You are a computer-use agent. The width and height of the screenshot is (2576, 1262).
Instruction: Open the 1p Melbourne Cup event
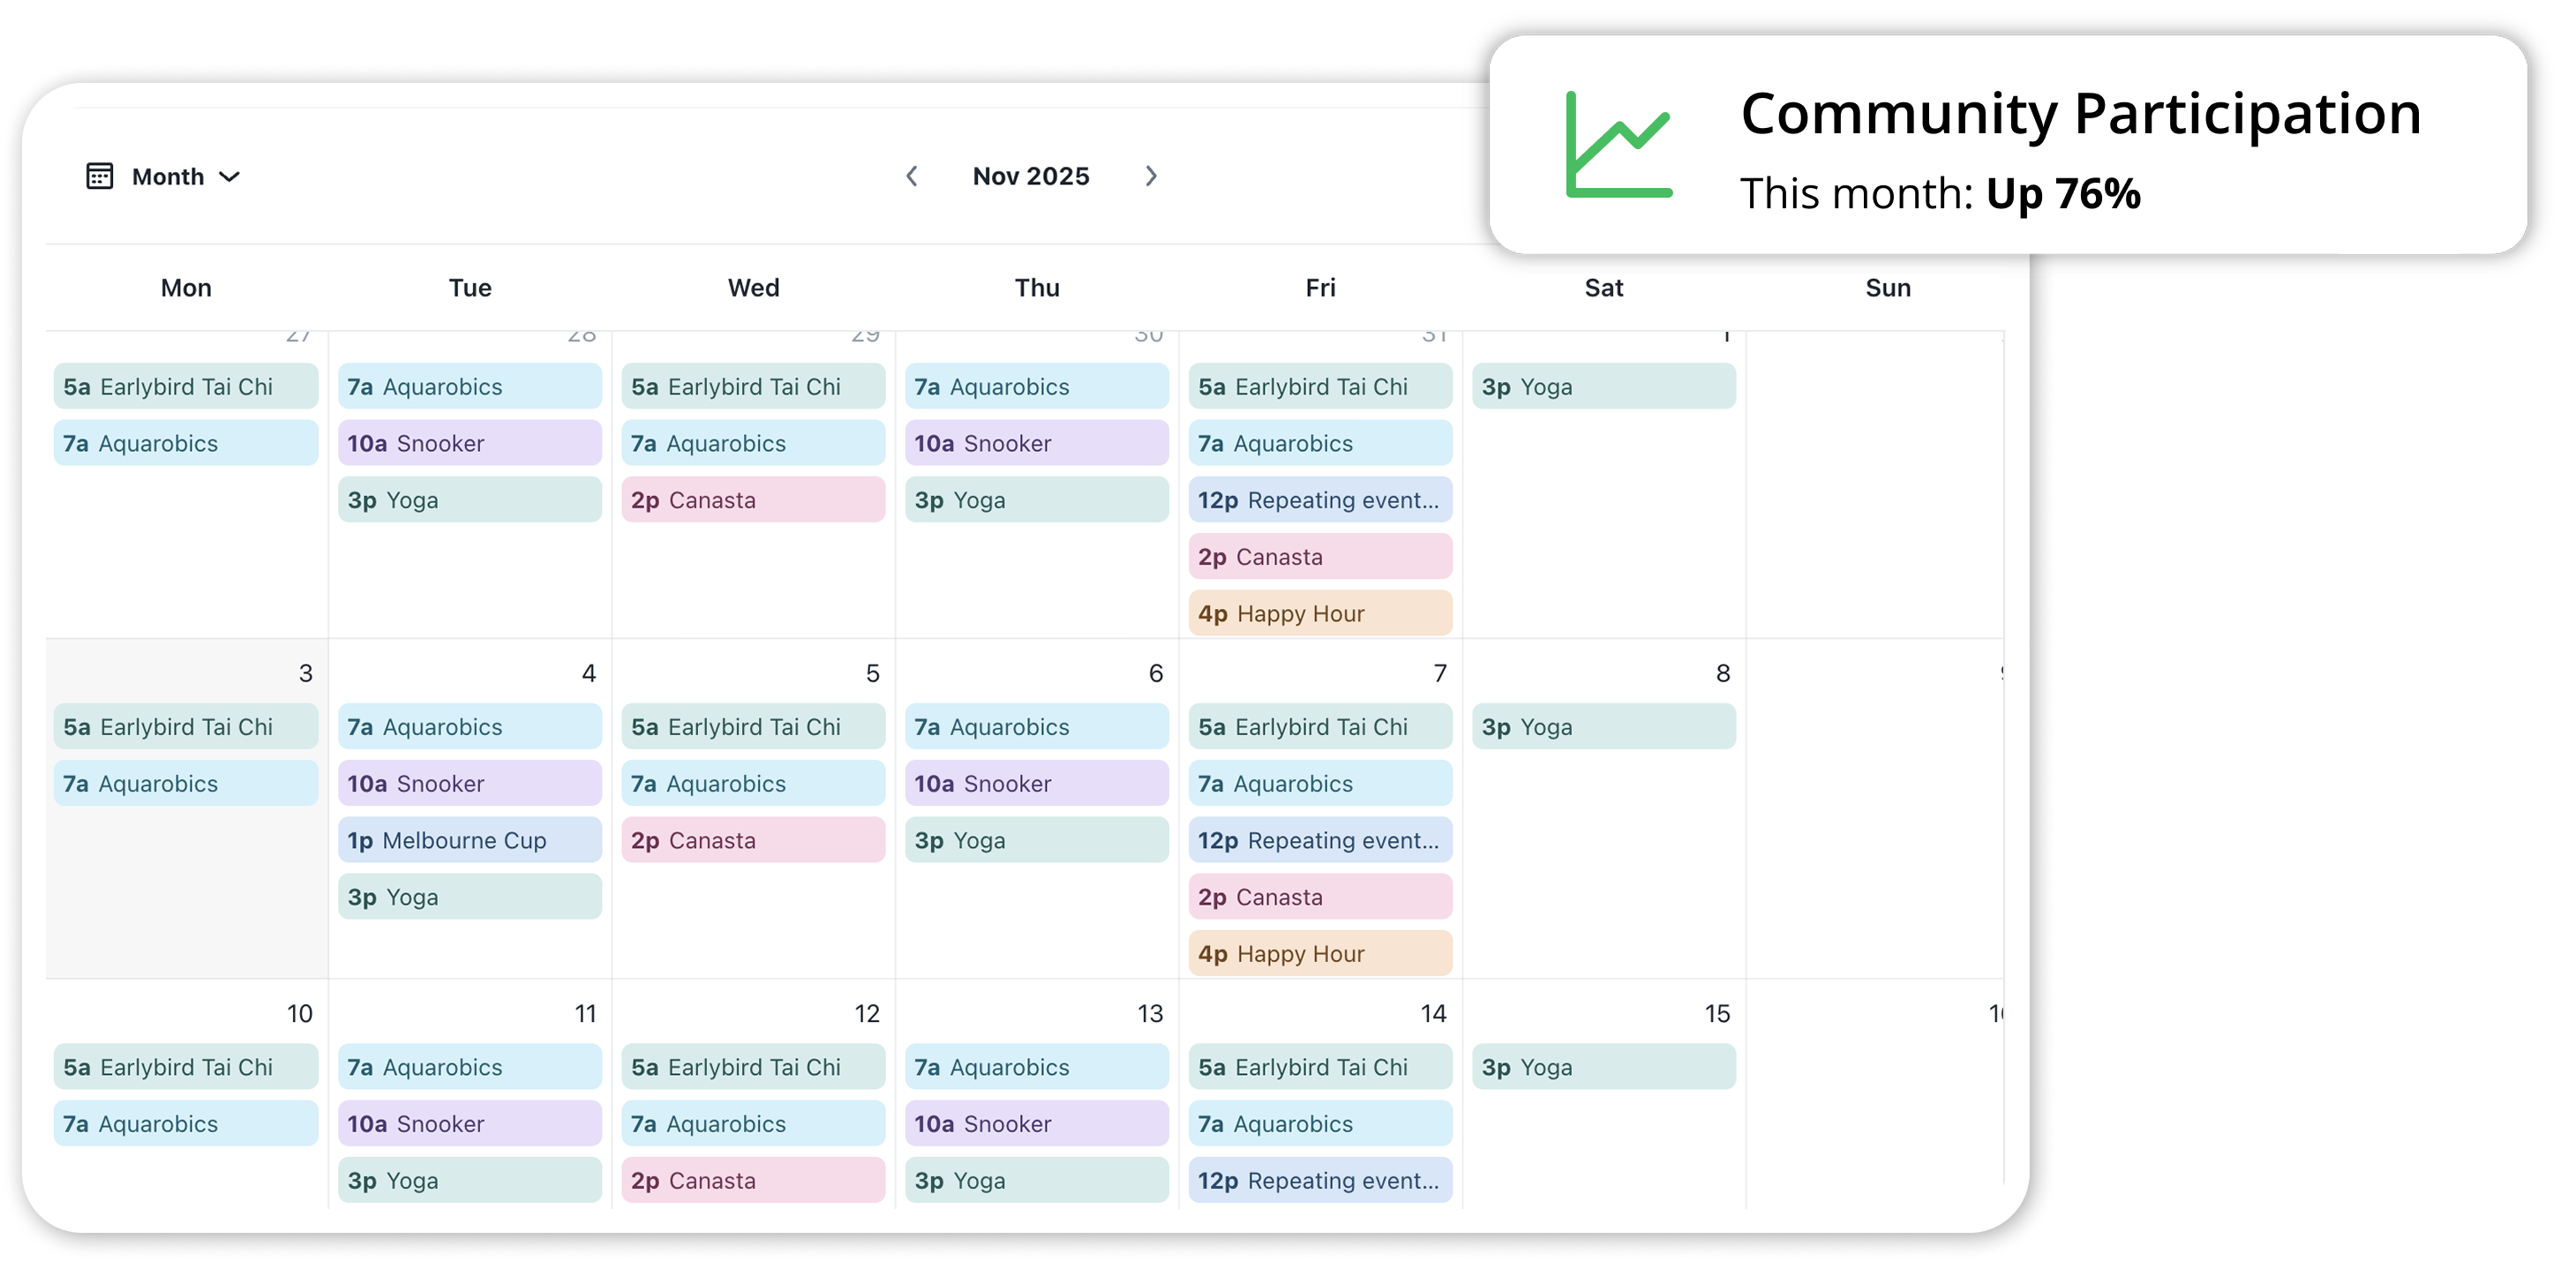[x=469, y=840]
